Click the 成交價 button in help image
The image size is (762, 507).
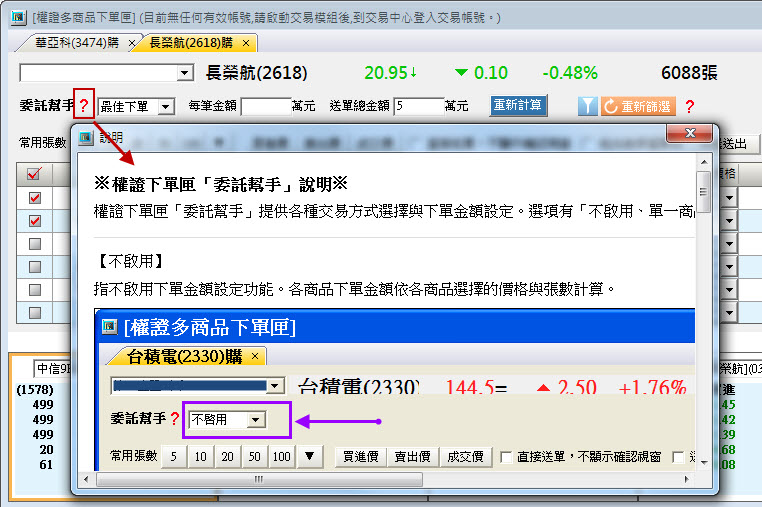point(465,457)
